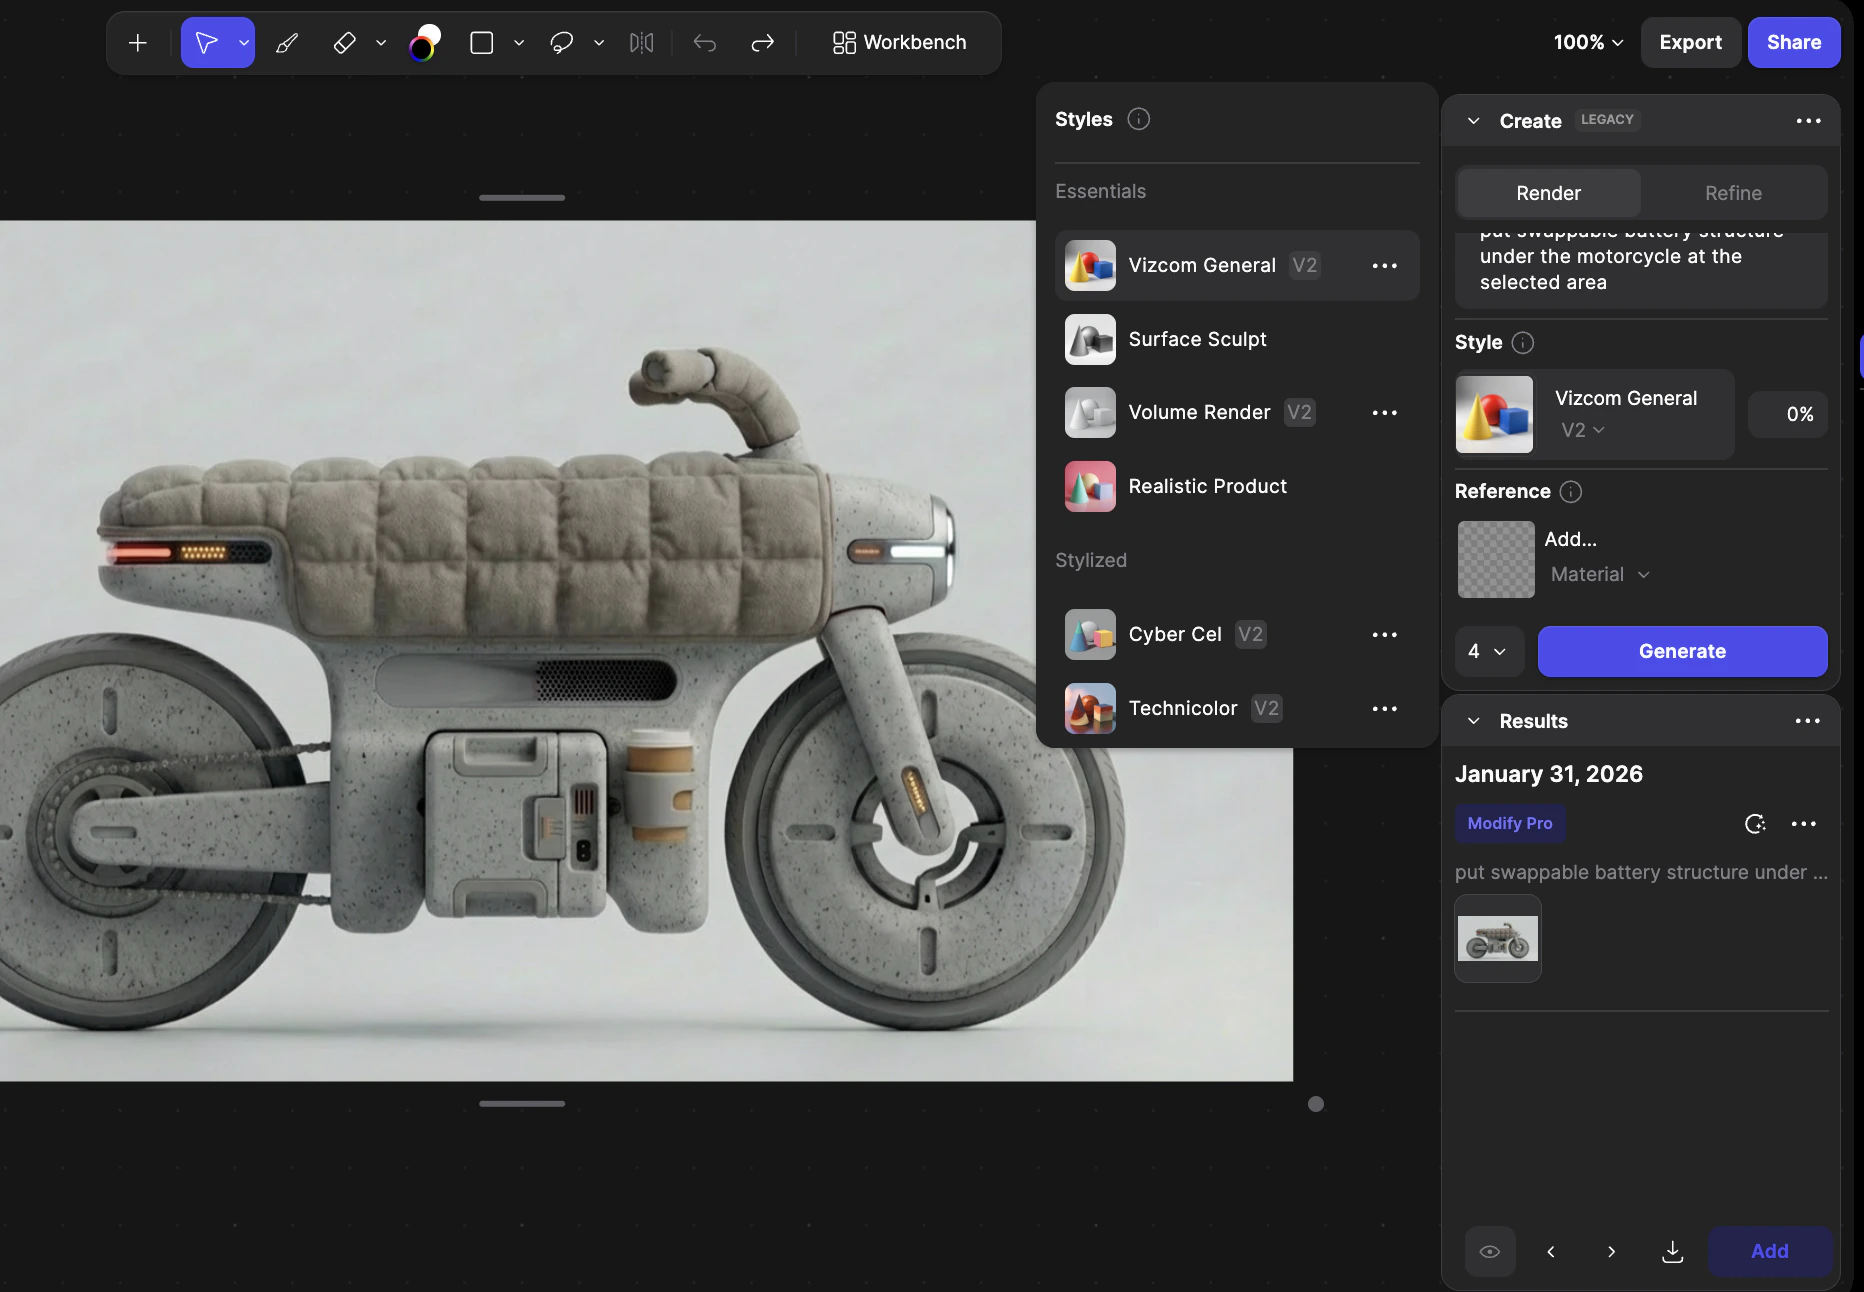Select the motorcycle result thumbnail

tap(1497, 939)
